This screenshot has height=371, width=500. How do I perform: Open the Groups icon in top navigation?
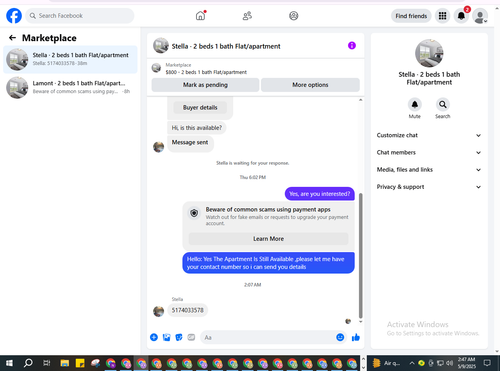click(294, 16)
